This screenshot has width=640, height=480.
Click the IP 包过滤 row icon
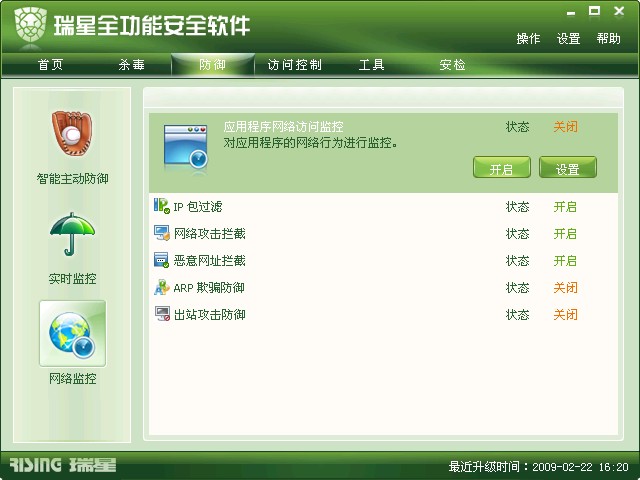click(x=162, y=206)
